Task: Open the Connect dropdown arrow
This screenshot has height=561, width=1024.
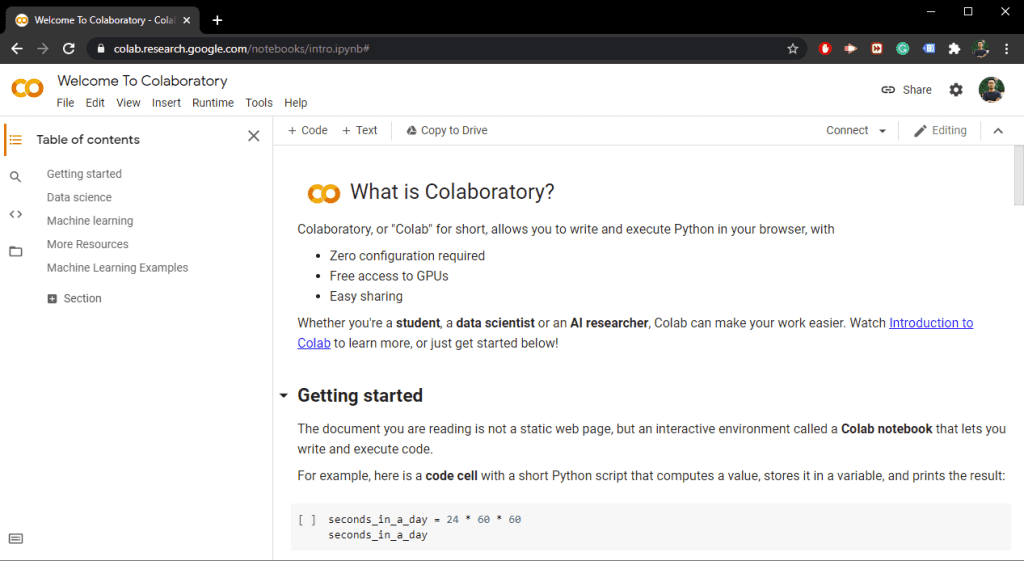Action: click(x=882, y=131)
